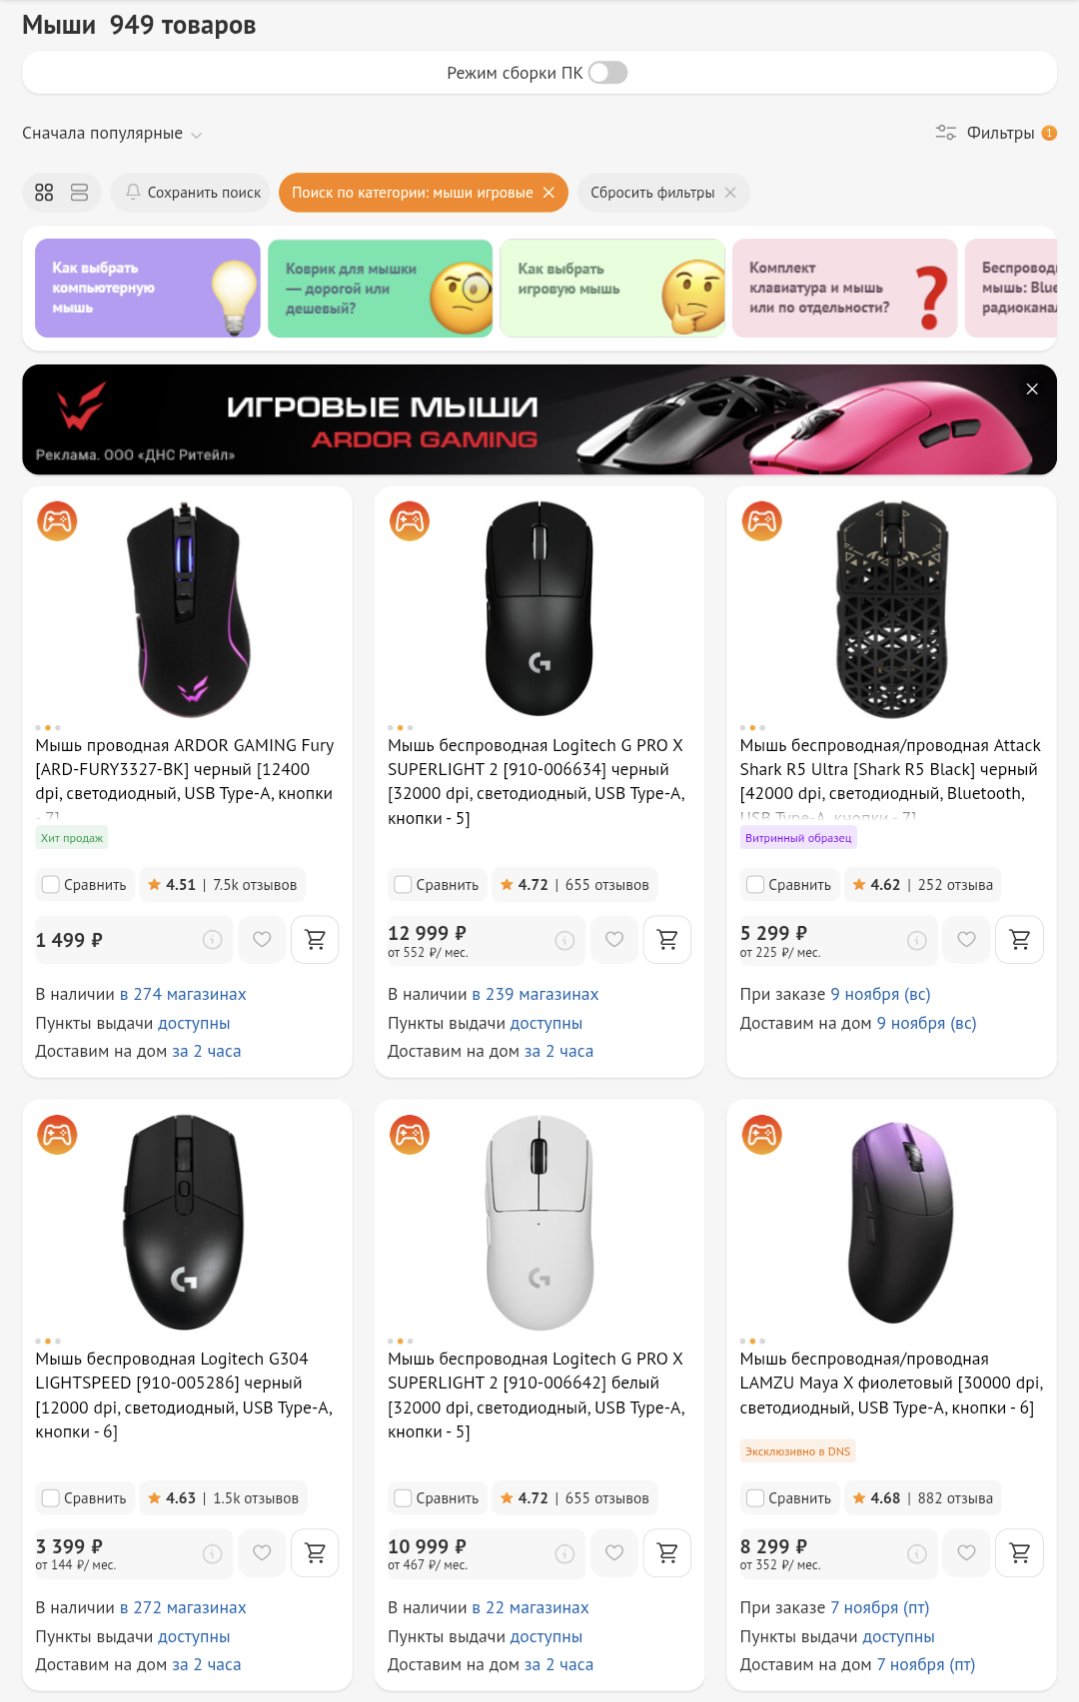Switch to grid view layout icon
This screenshot has height=1702, width=1079.
44,192
